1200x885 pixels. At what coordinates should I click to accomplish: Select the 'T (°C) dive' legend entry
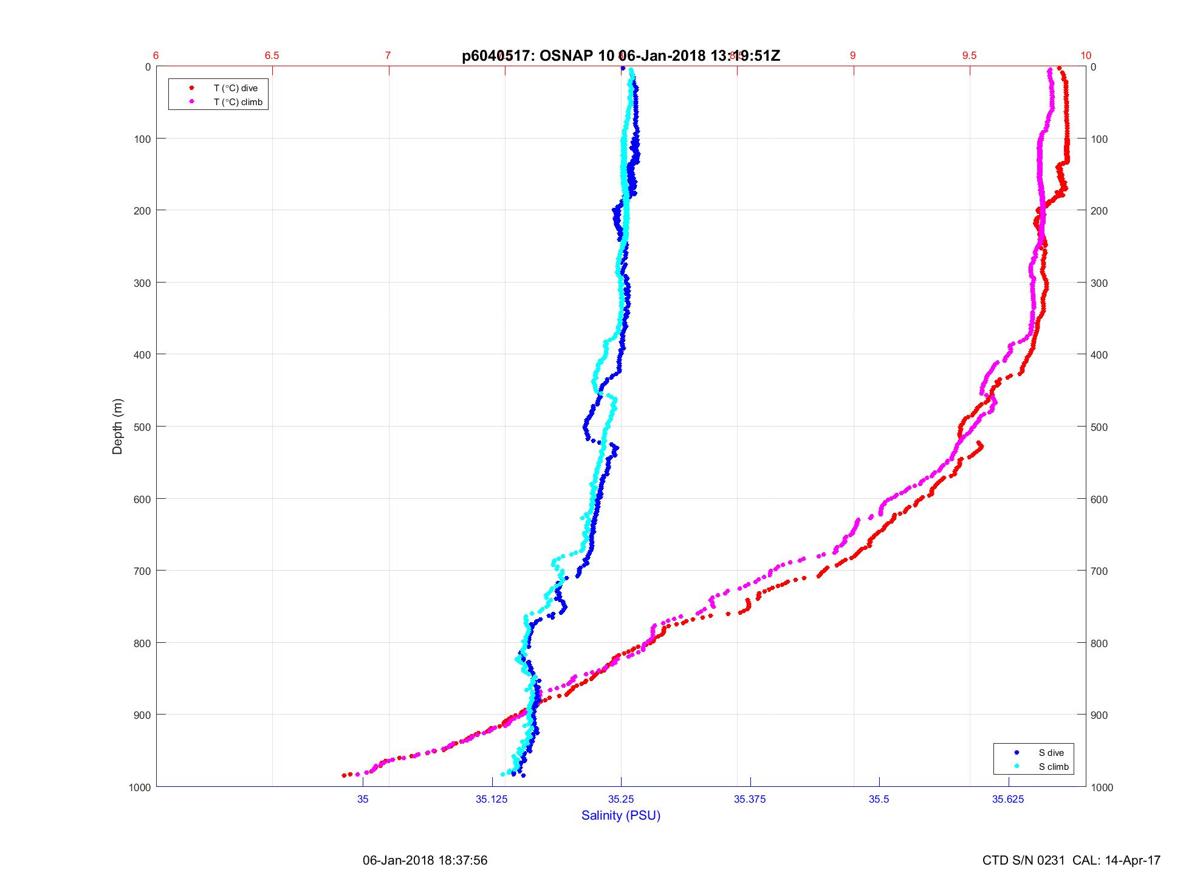coord(235,88)
